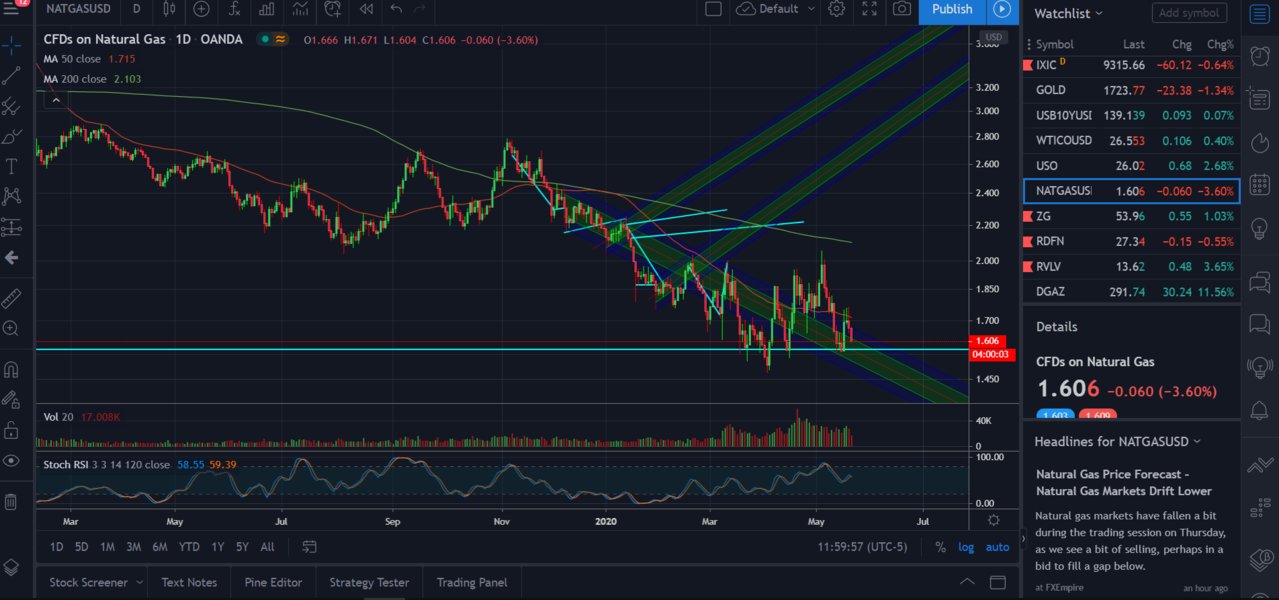Select the brush drawing tool
1279x600 pixels.
[x=12, y=136]
